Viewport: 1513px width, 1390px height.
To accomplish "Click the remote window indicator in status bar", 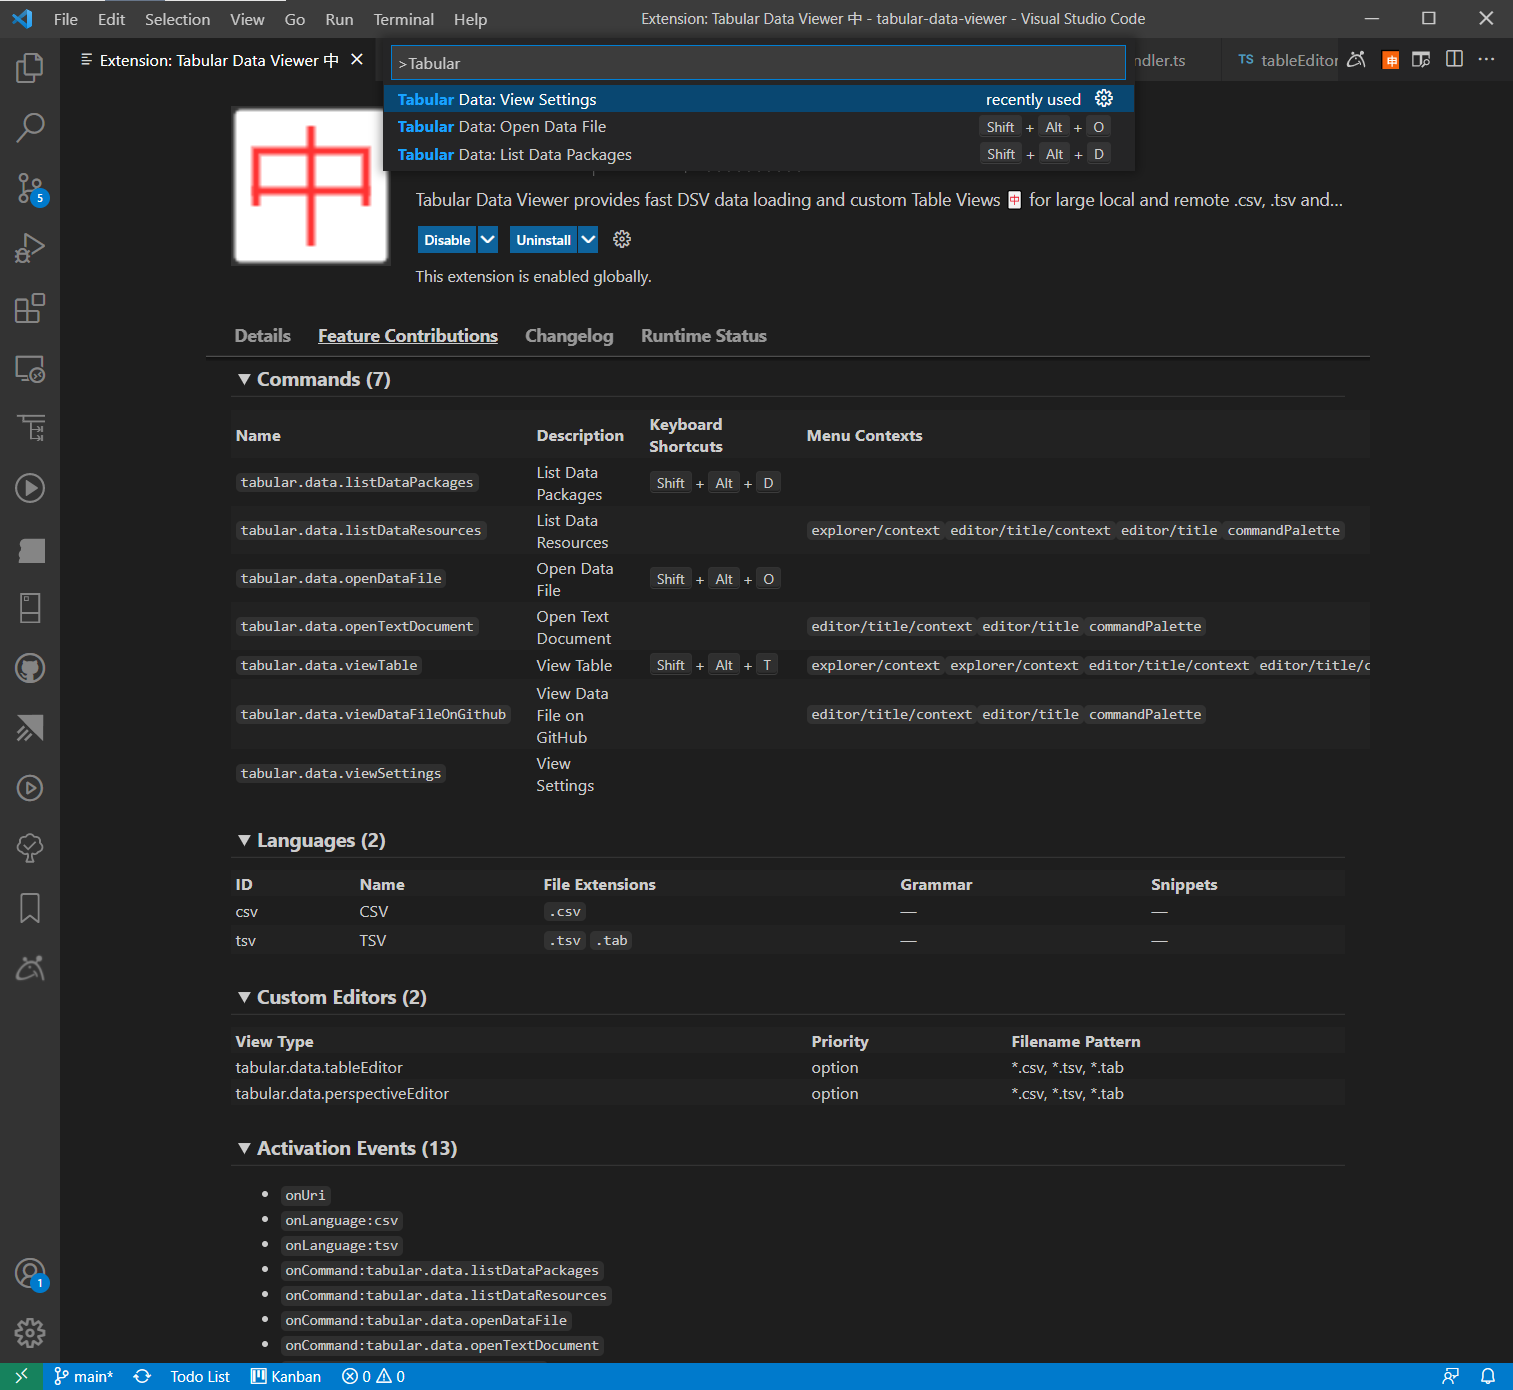I will coord(21,1376).
